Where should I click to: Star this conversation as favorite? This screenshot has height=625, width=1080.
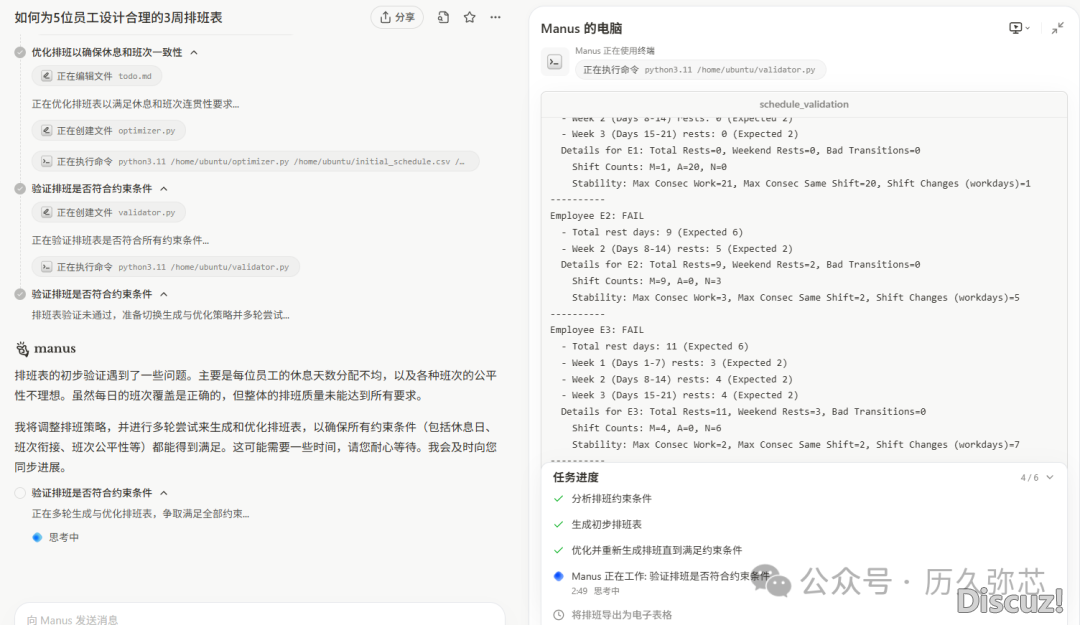coord(469,18)
